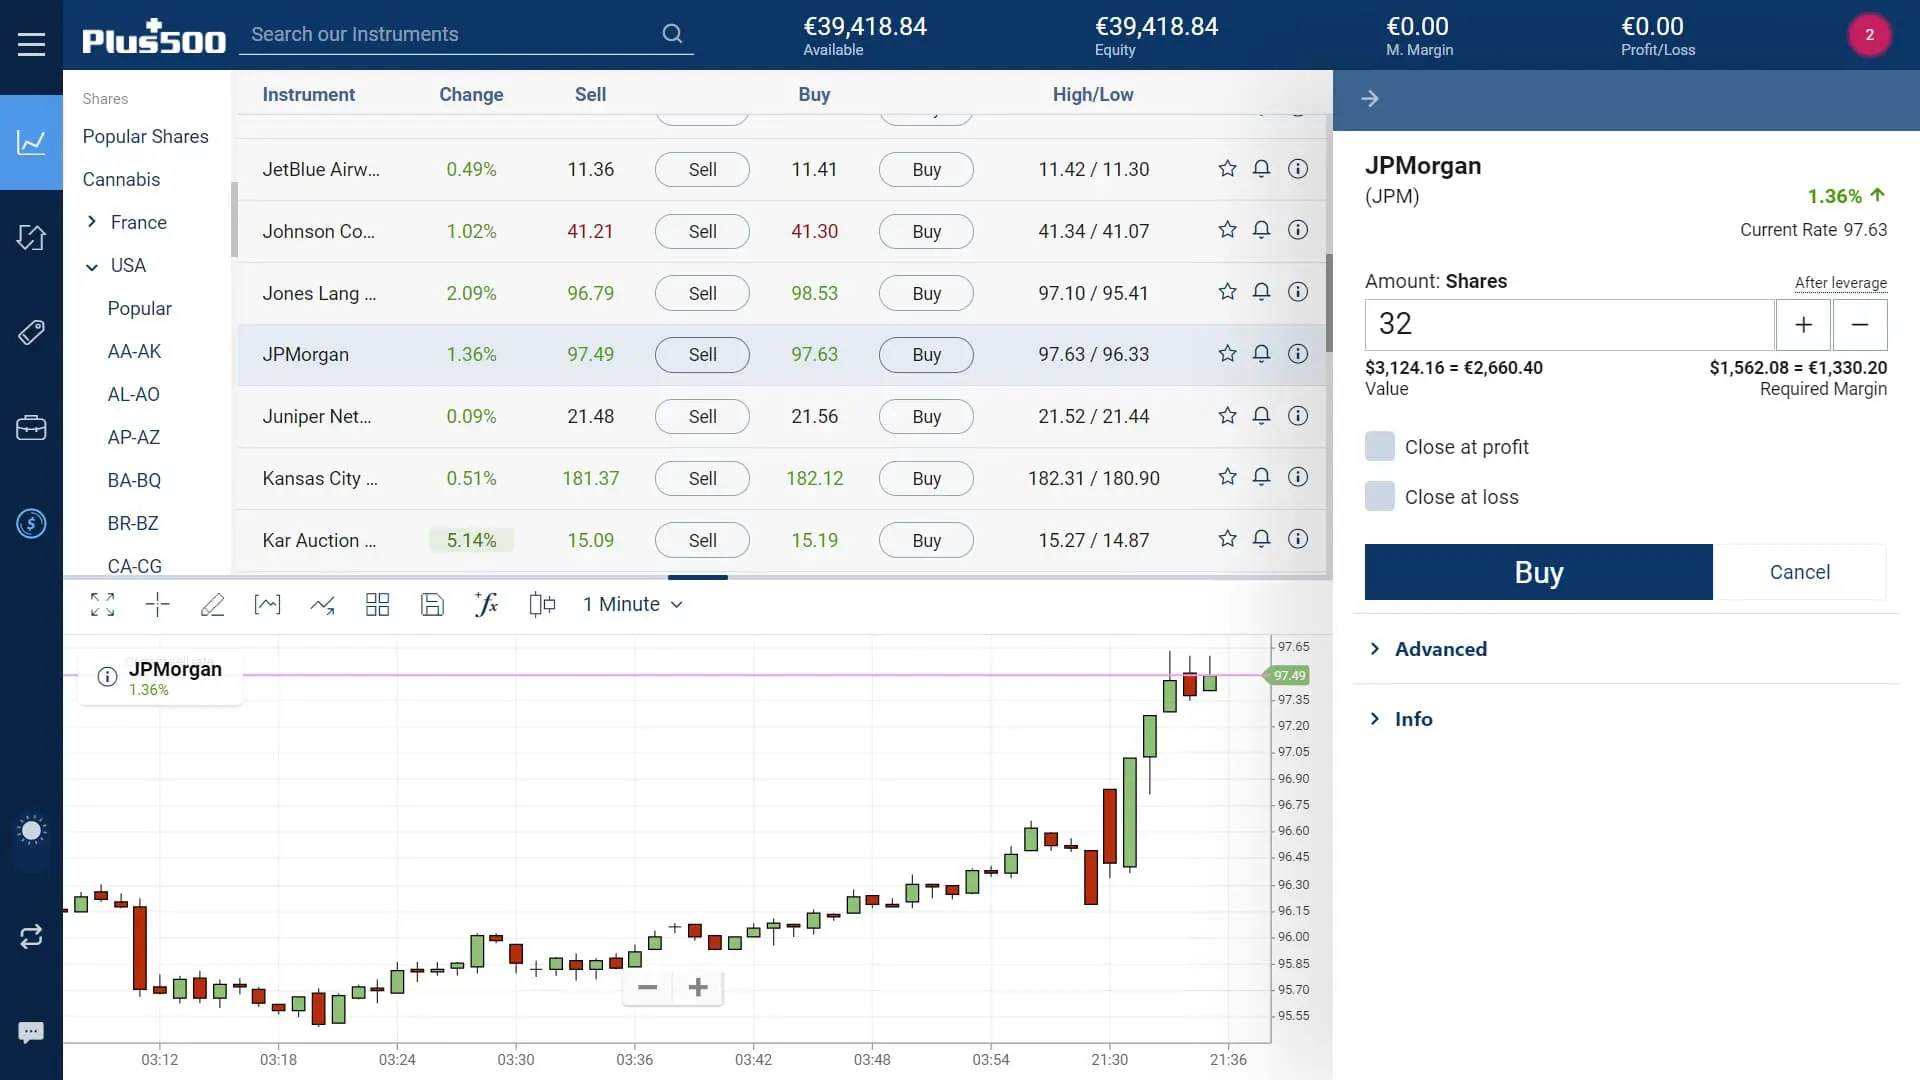Click Sell in the JPMorgan row
1920x1080 pixels.
click(702, 354)
